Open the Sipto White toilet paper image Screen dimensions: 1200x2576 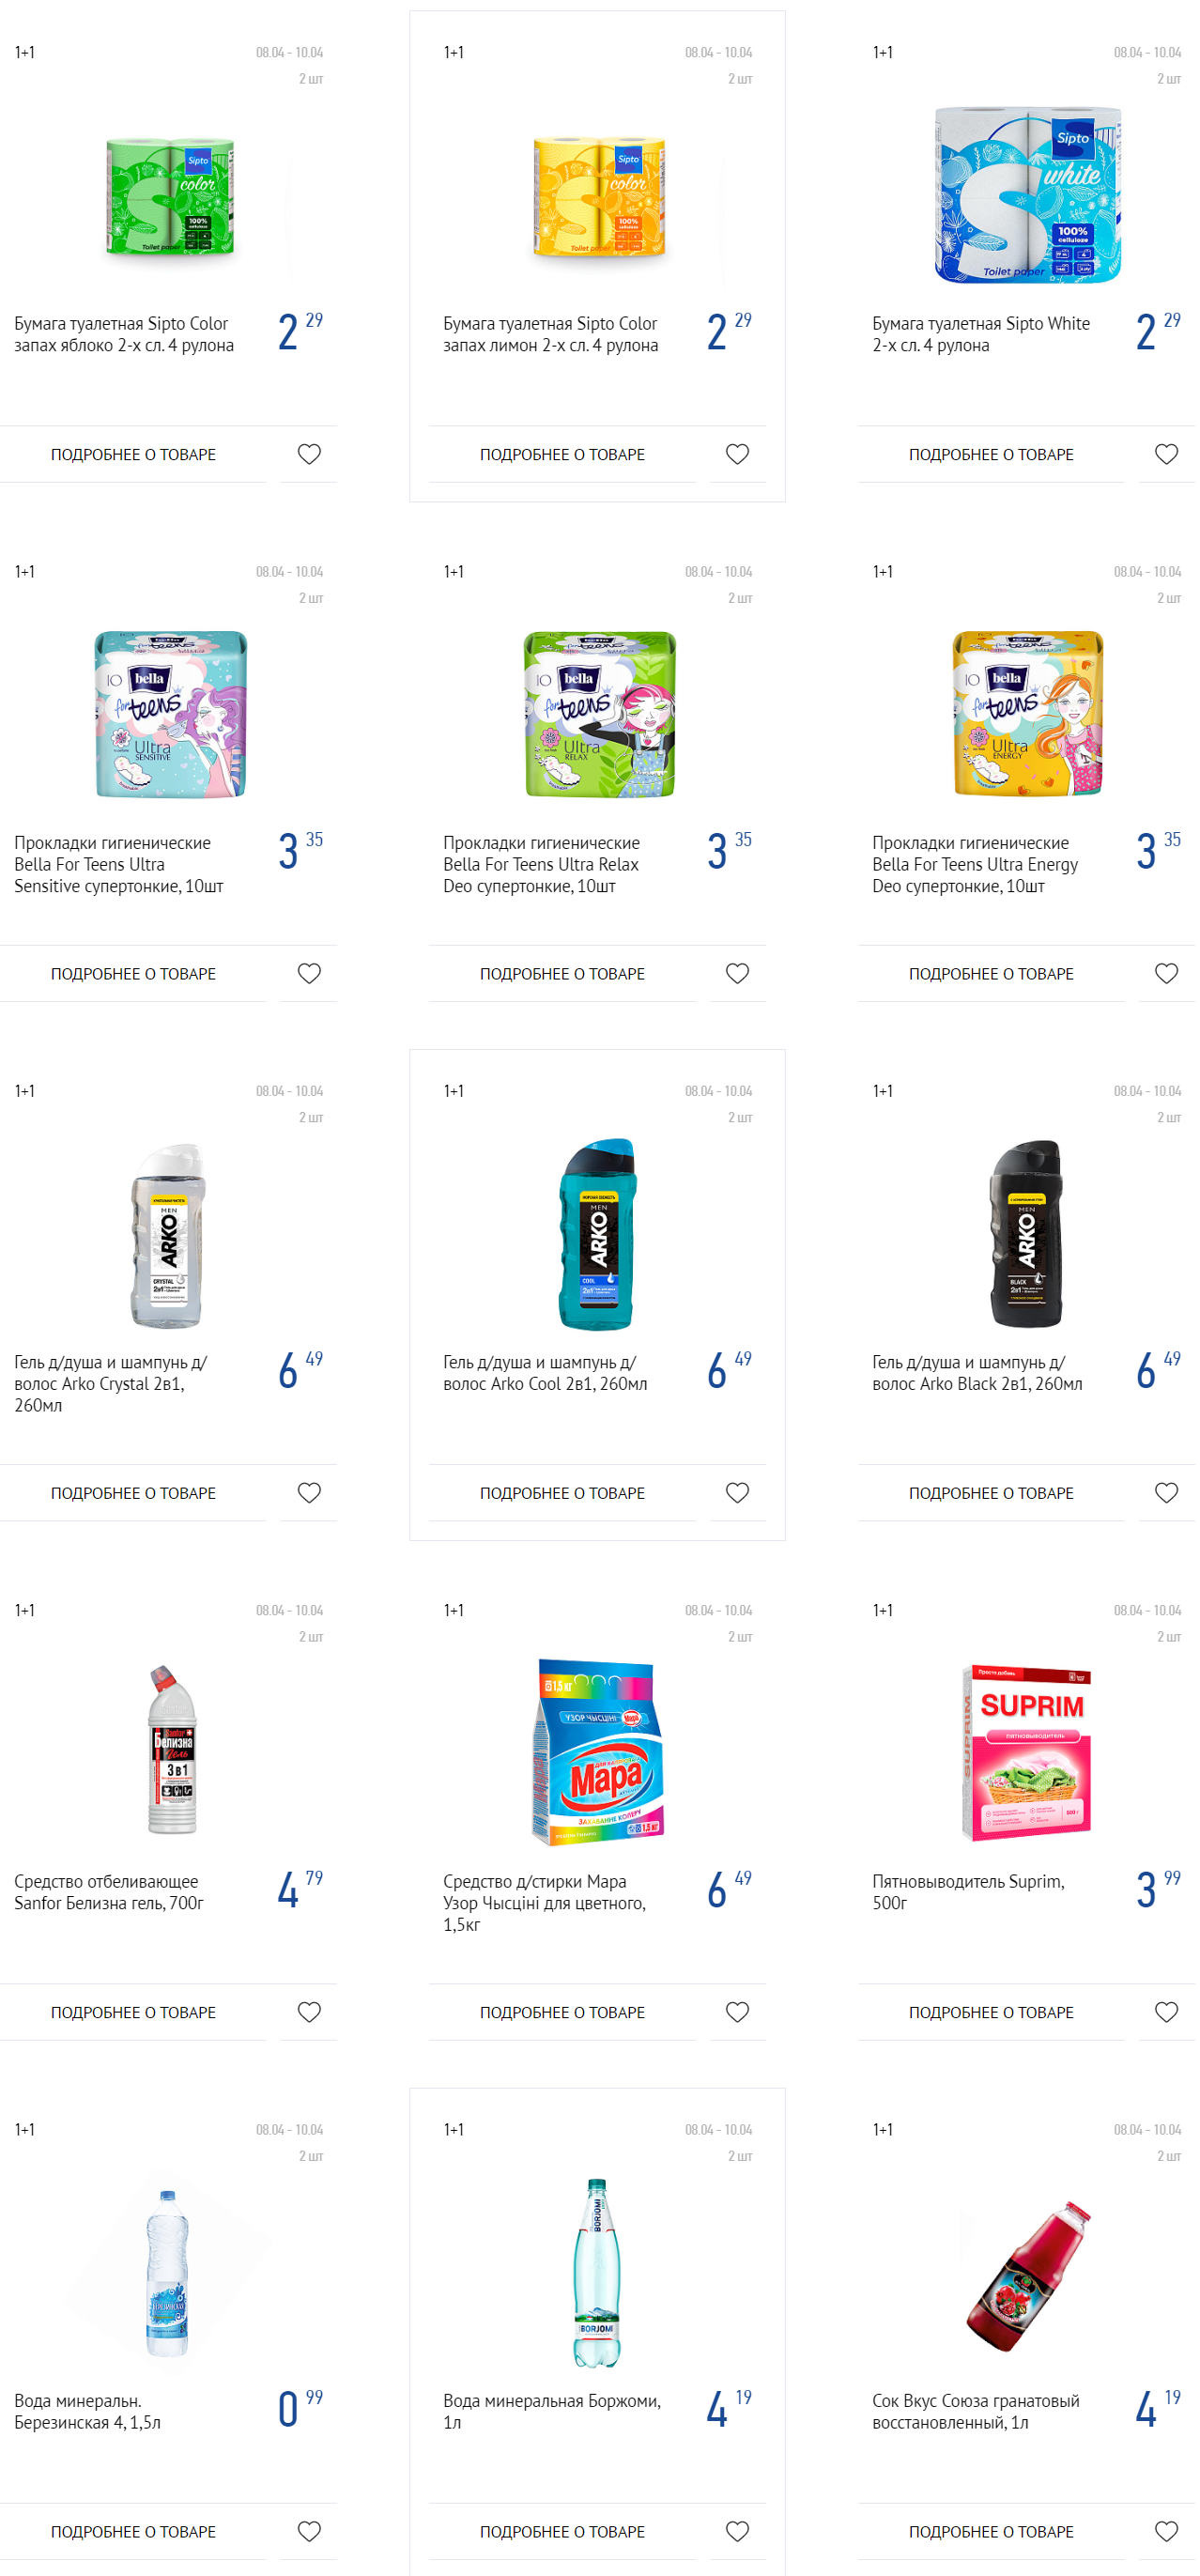tap(1030, 196)
